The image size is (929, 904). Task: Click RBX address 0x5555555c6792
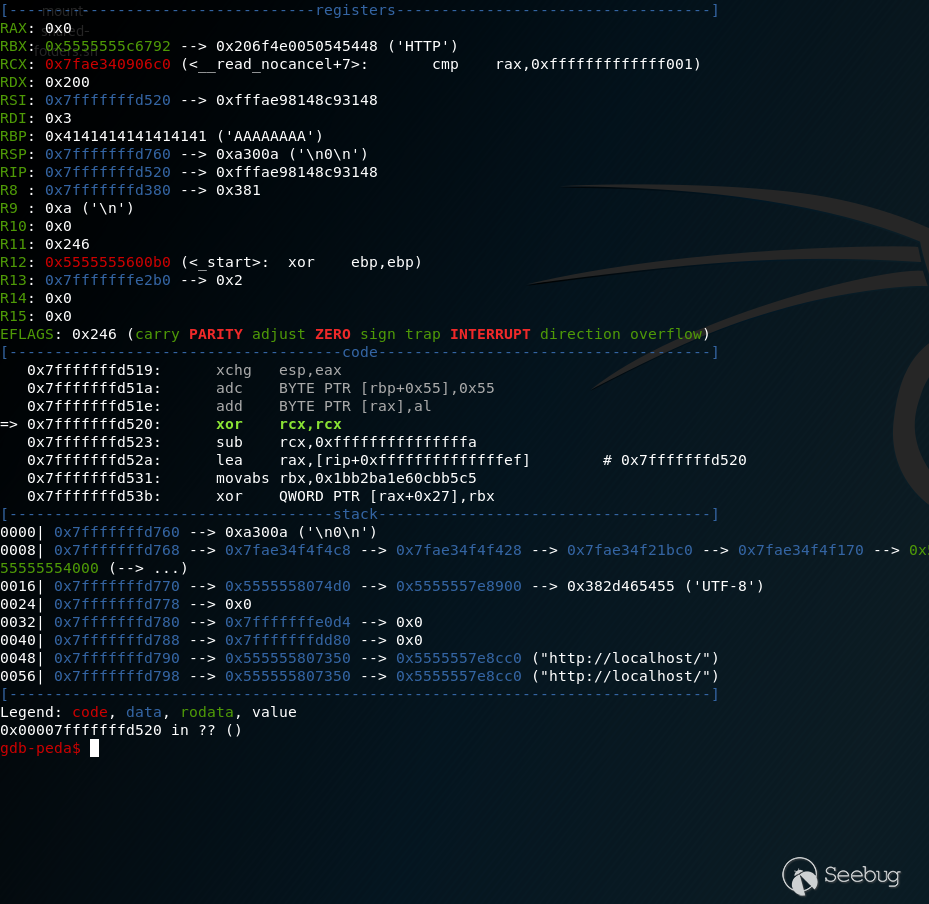pos(108,46)
